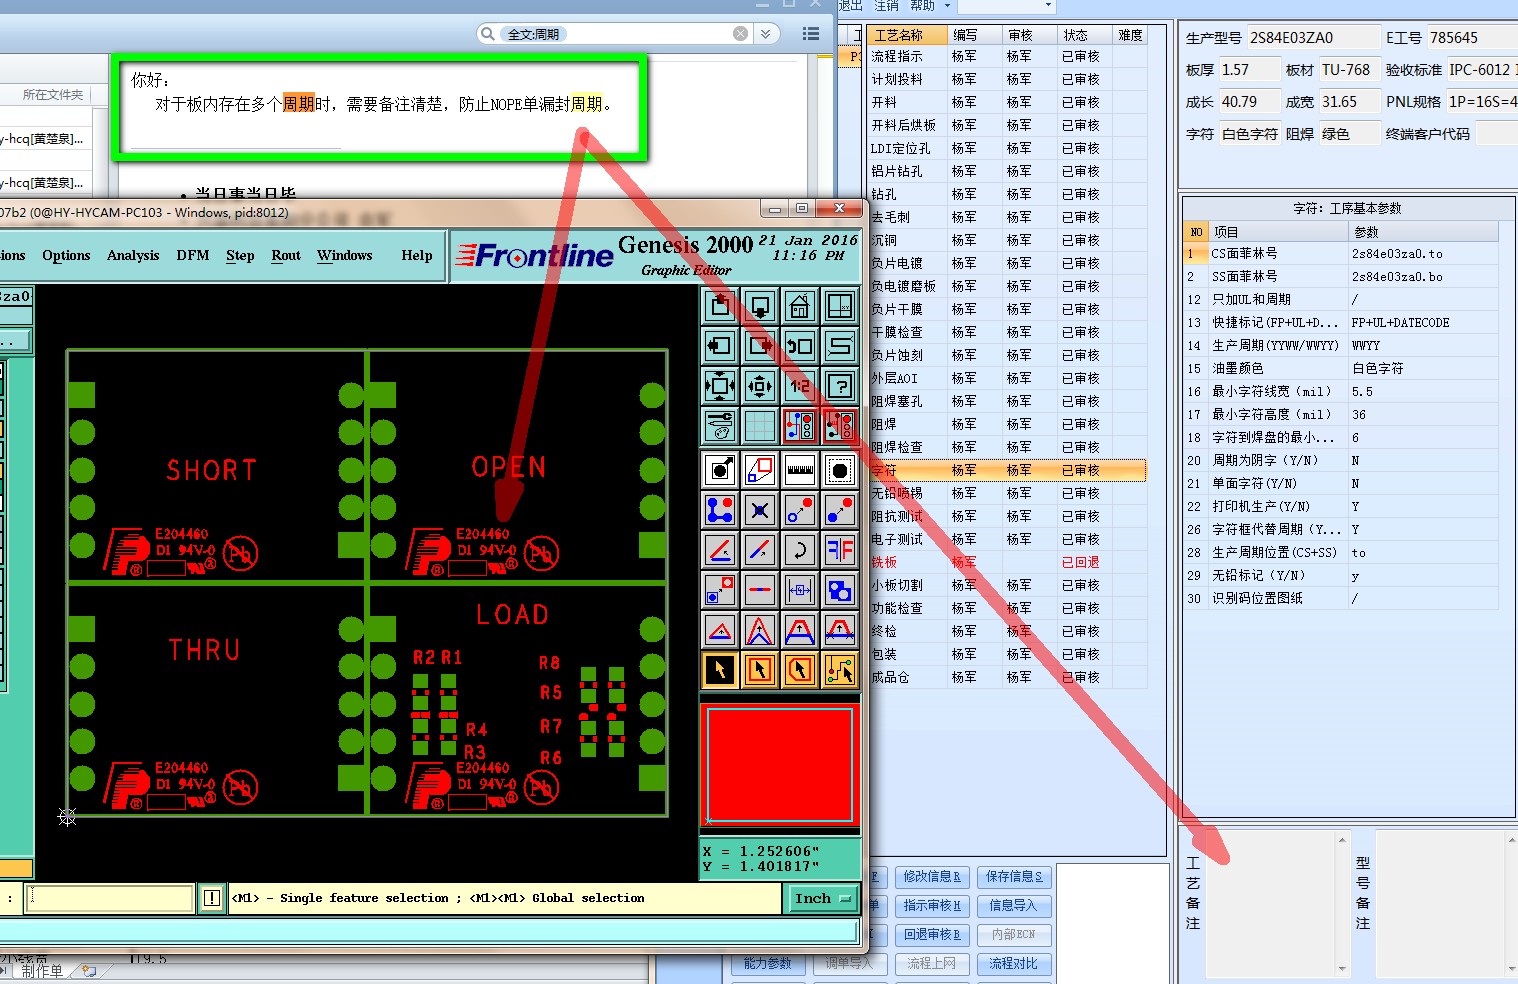The height and width of the screenshot is (984, 1518).
Task: Click the 修改信息R button
Action: pyautogui.click(x=932, y=877)
